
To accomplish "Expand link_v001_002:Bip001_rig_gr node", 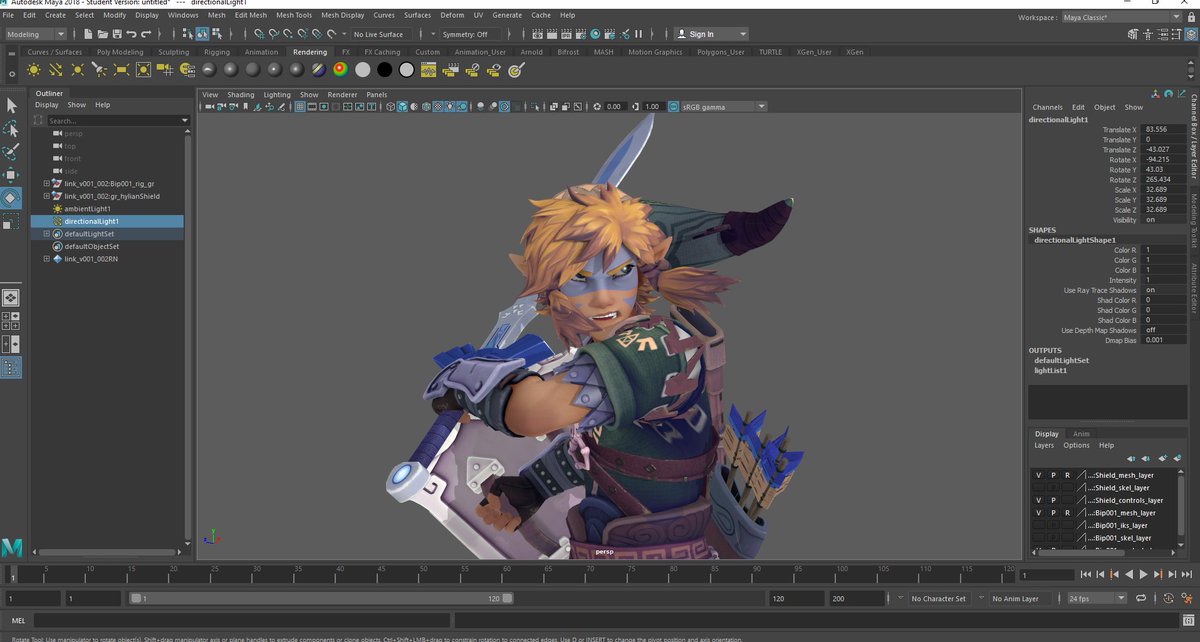I will (47, 184).
